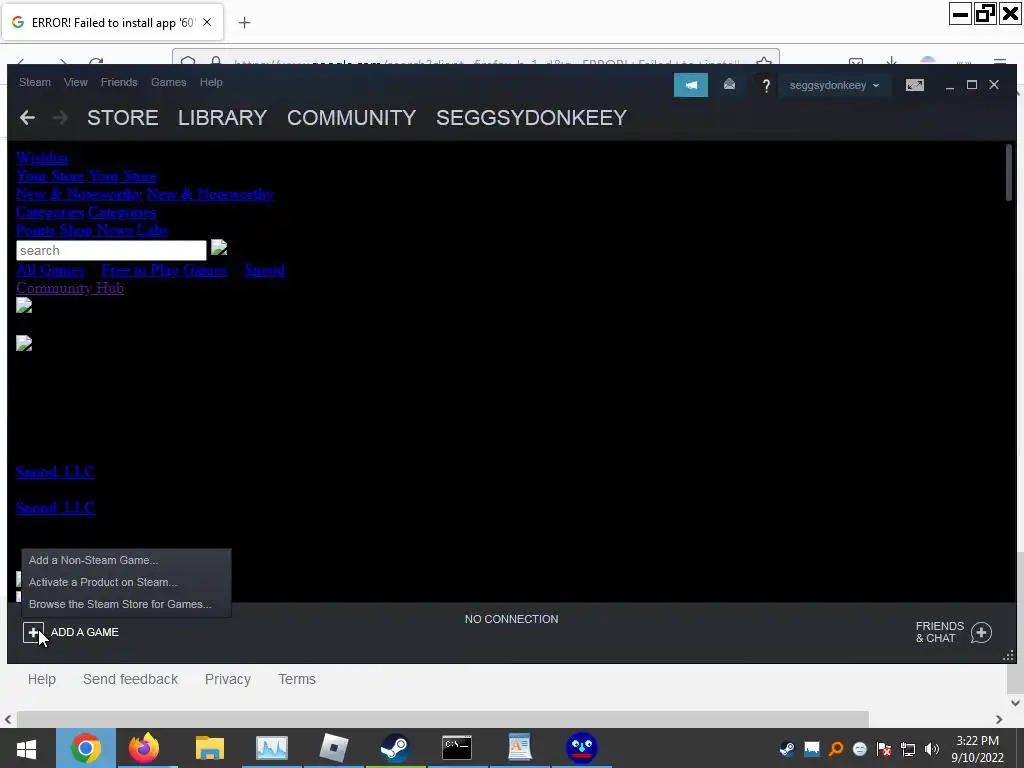This screenshot has width=1024, height=768.
Task: Open Friends & Chat plus bubble icon
Action: (x=981, y=632)
